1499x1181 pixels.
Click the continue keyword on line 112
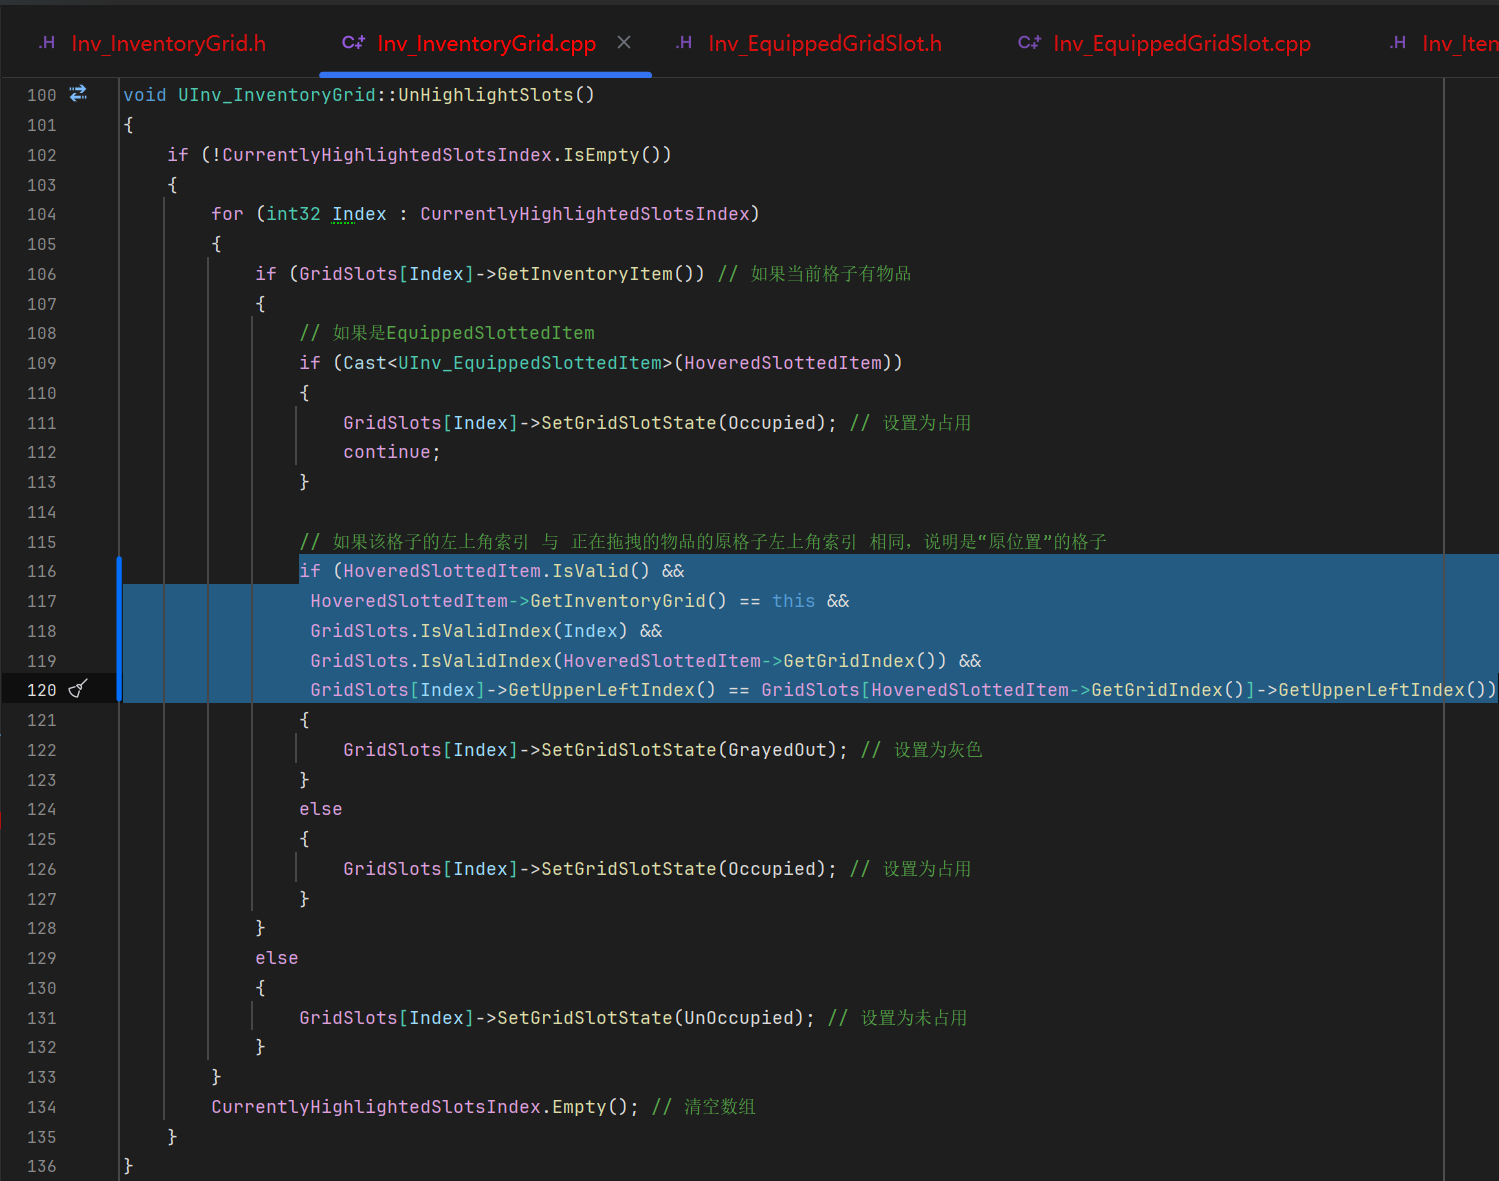click(387, 452)
